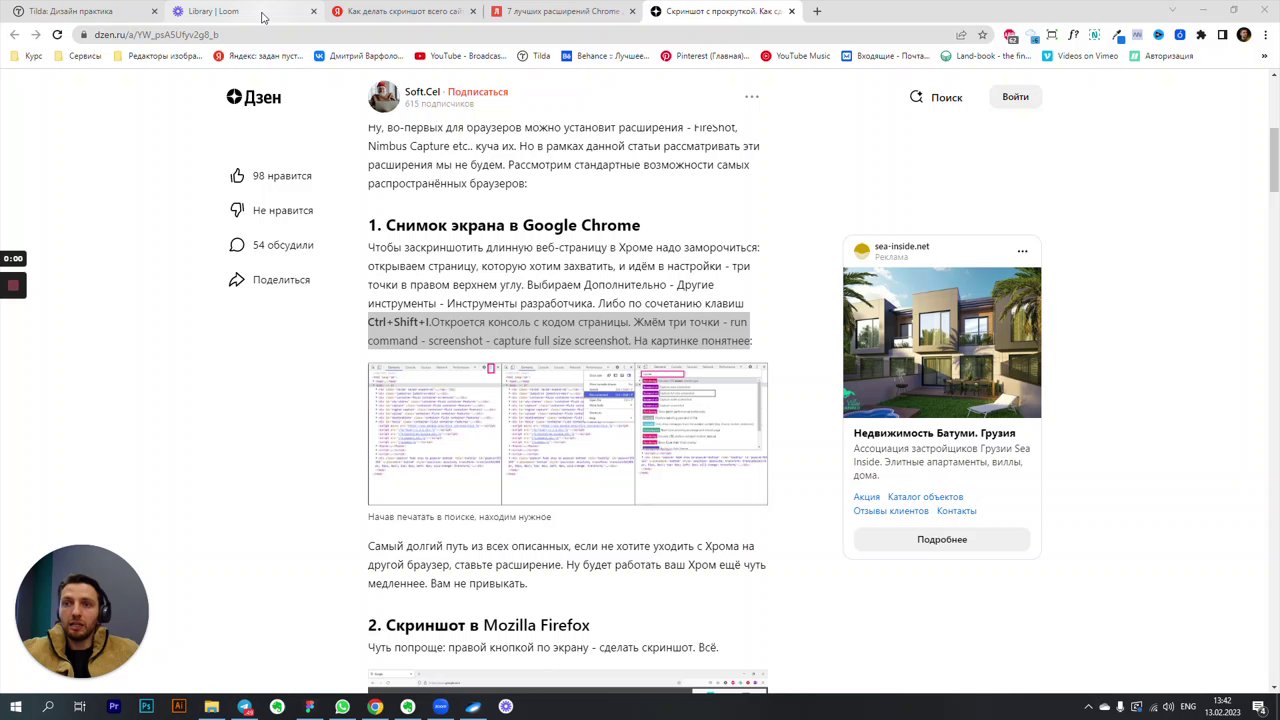Open Windows taskbar search
1280x720 pixels.
(x=48, y=707)
